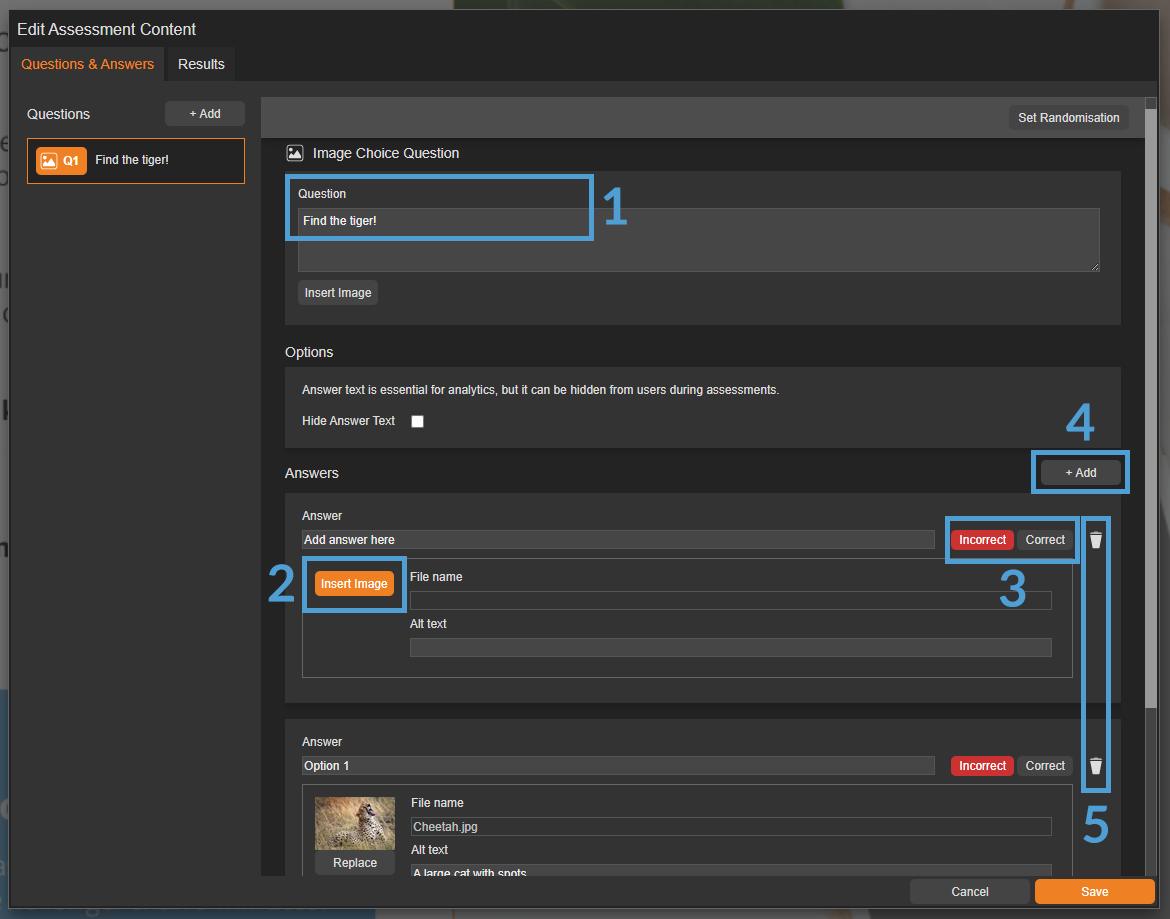Click orange Insert Image button for first answer

pyautogui.click(x=354, y=584)
